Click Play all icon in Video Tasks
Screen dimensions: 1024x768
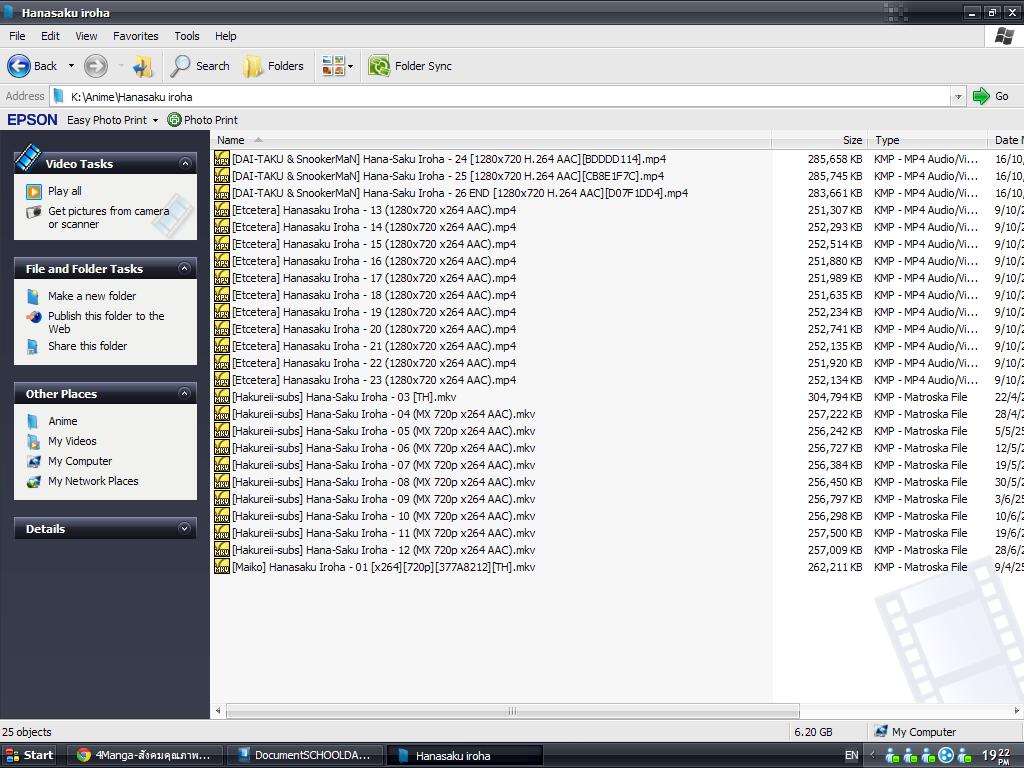pyautogui.click(x=34, y=191)
